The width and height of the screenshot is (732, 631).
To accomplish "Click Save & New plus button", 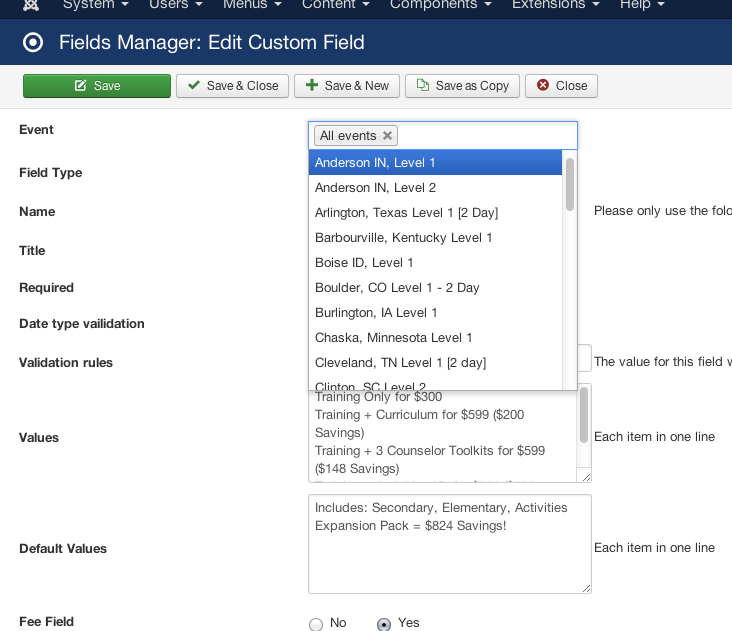I will [x=347, y=86].
